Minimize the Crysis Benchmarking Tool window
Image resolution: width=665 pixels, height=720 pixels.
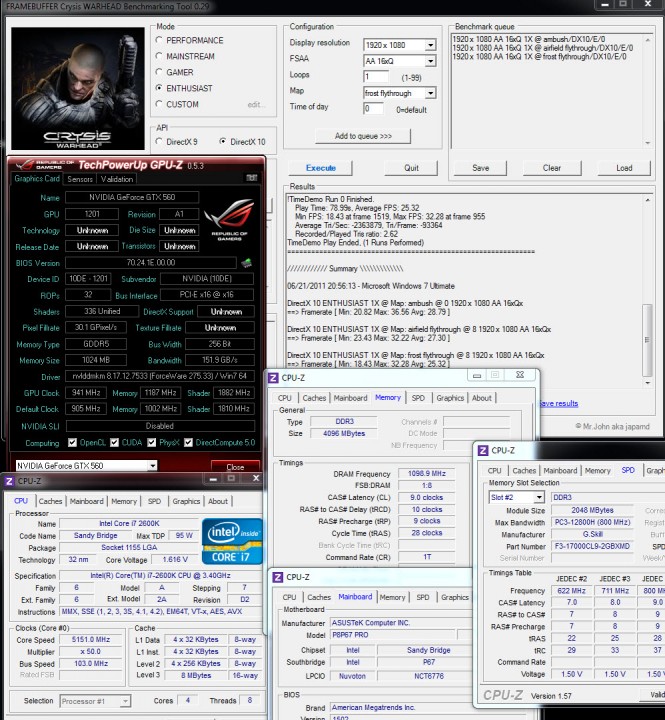pos(604,4)
